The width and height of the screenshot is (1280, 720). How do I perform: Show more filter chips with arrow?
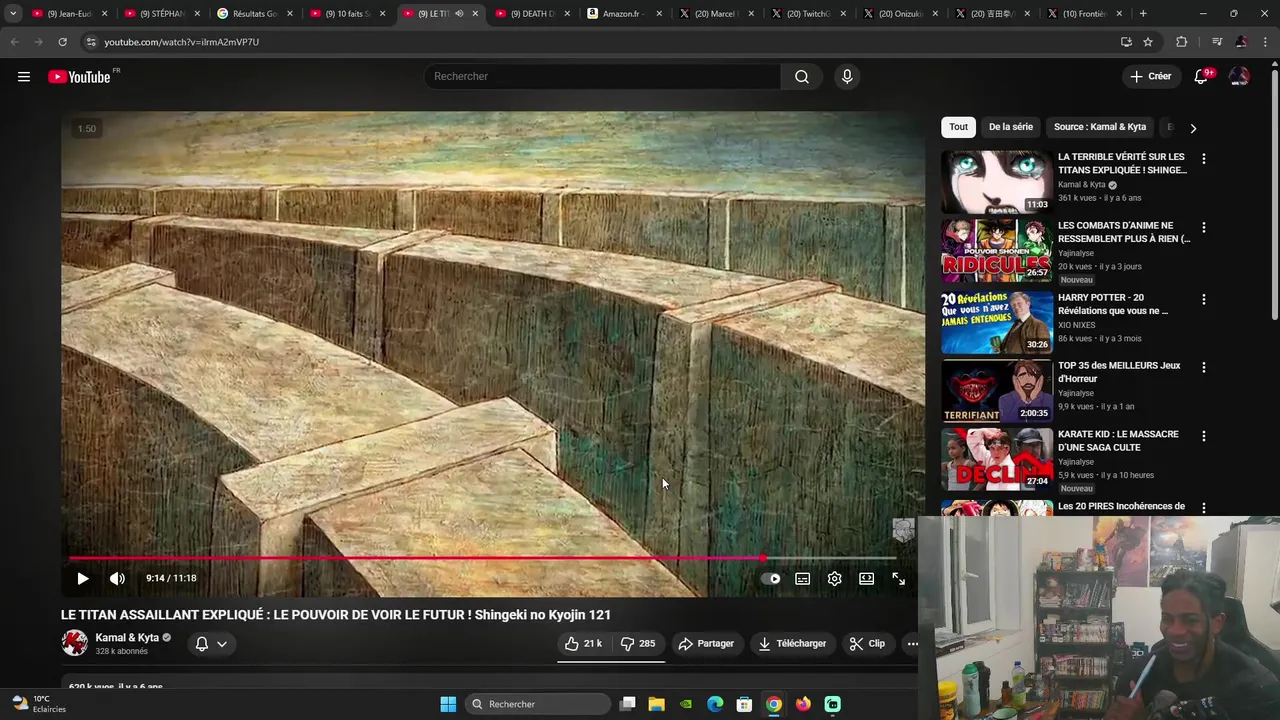coord(1193,128)
